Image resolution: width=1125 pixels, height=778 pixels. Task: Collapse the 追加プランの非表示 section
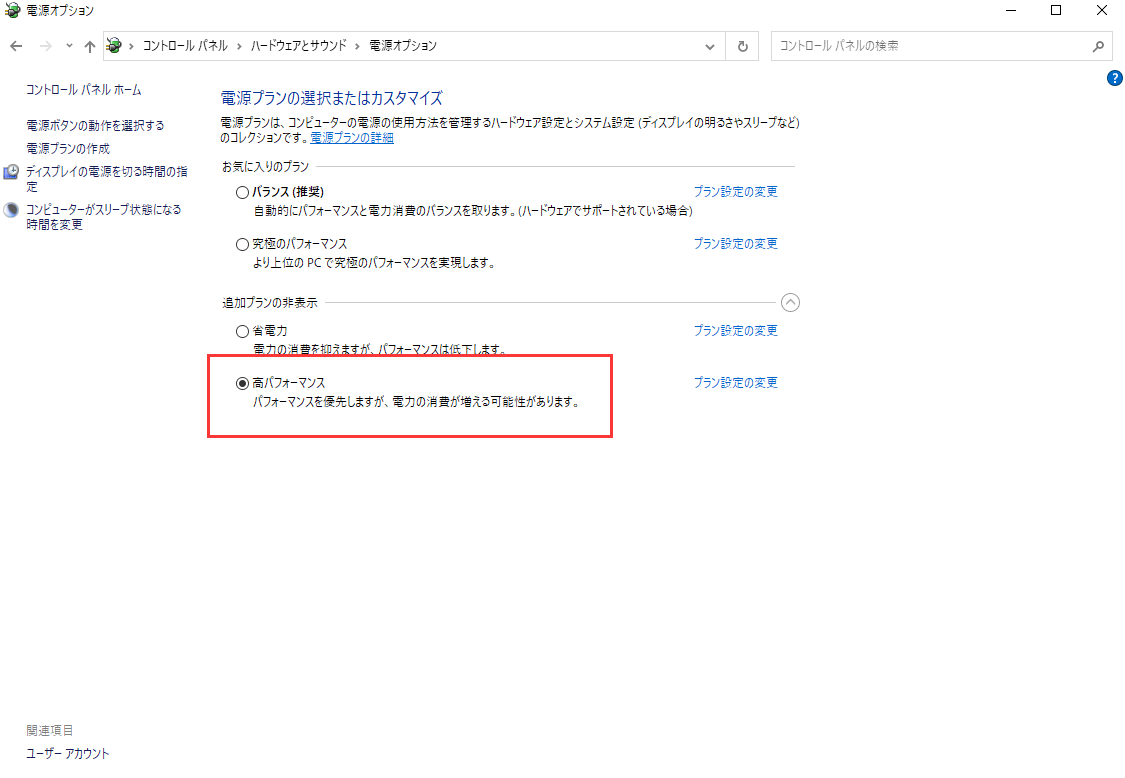(790, 302)
